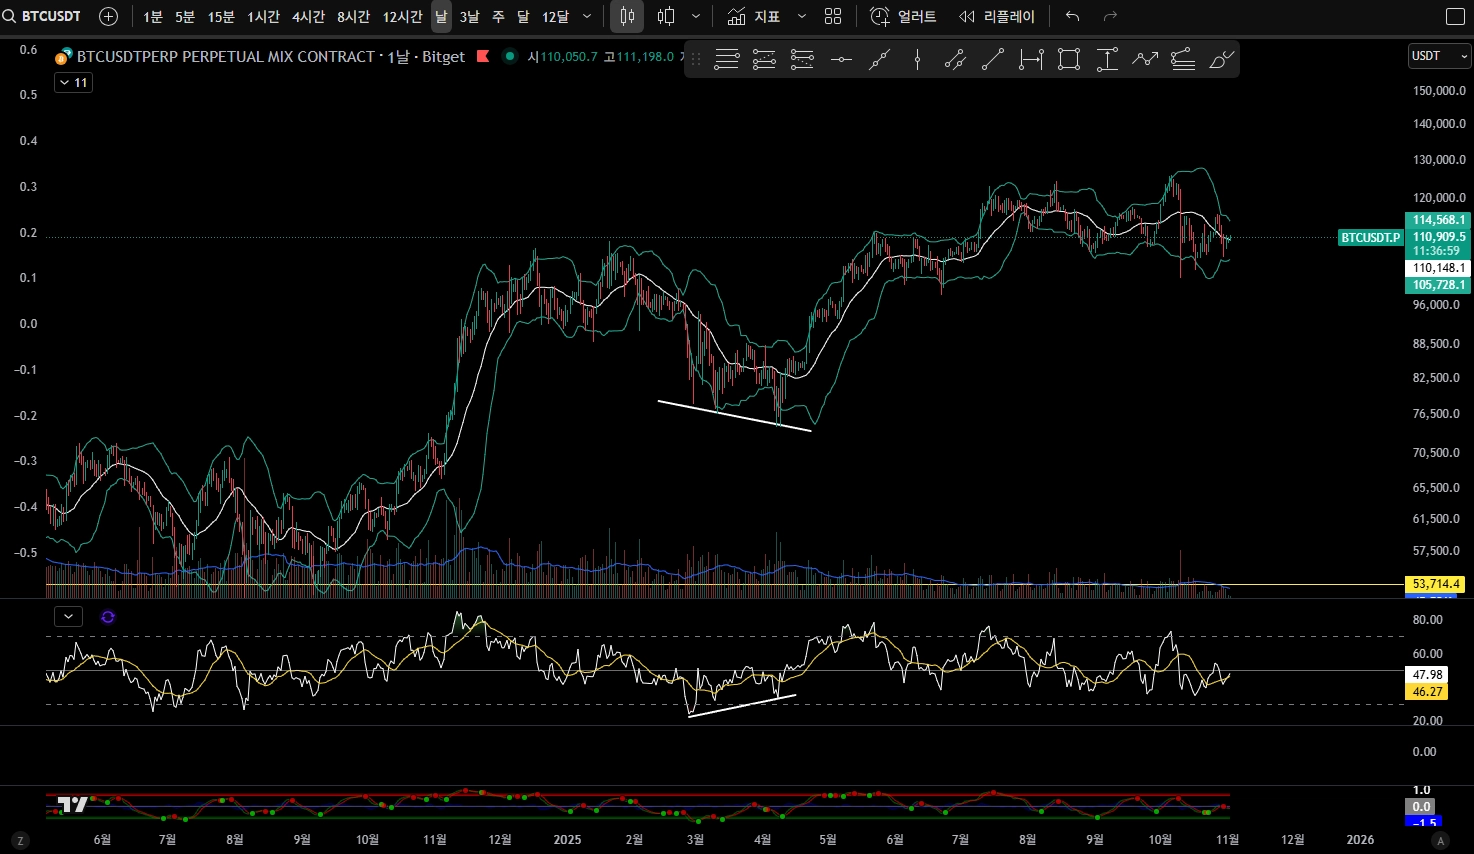1474x854 pixels.
Task: Open the layout setup square icon
Action: click(x=1455, y=16)
